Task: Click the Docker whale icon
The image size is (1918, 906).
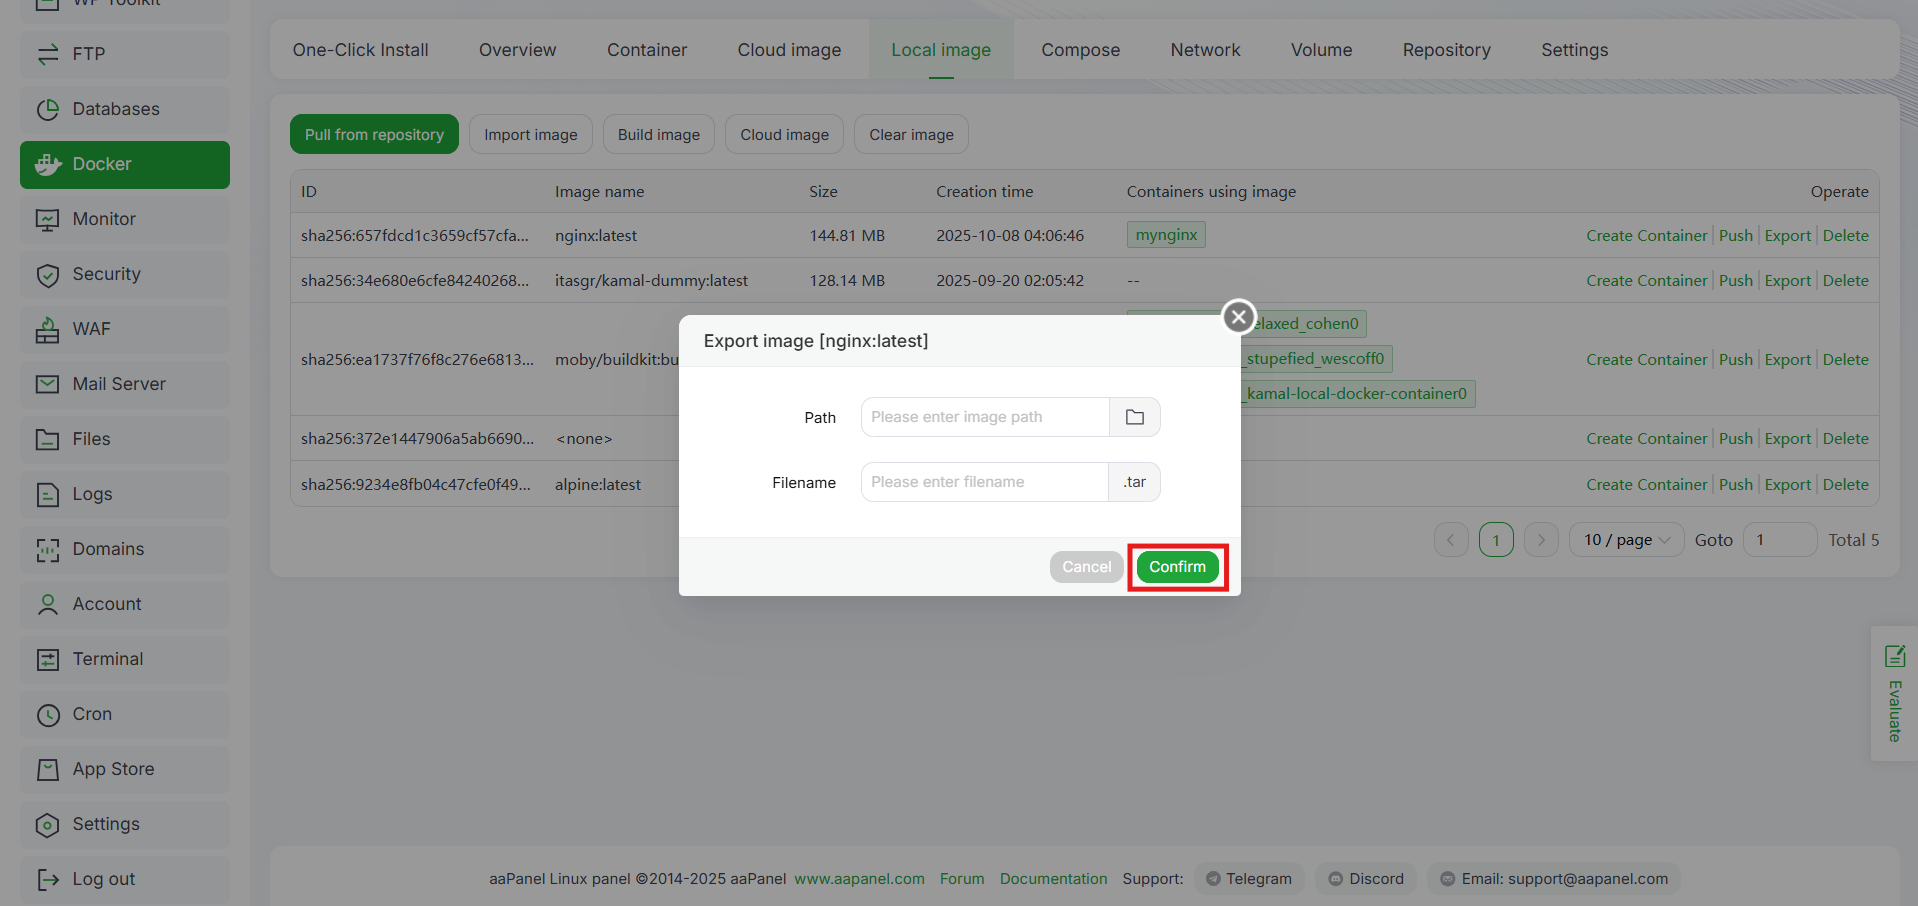Action: click(48, 164)
